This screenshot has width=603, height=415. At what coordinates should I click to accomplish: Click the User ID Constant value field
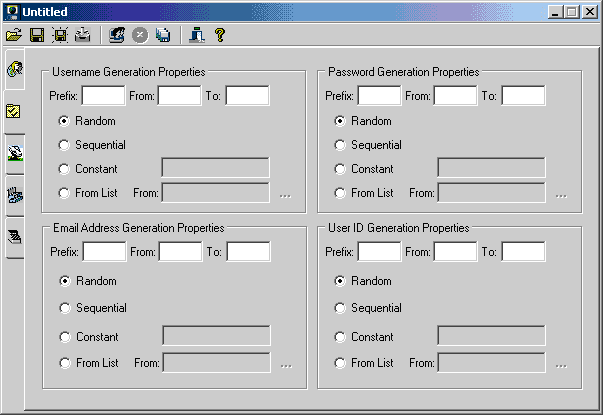coord(491,335)
